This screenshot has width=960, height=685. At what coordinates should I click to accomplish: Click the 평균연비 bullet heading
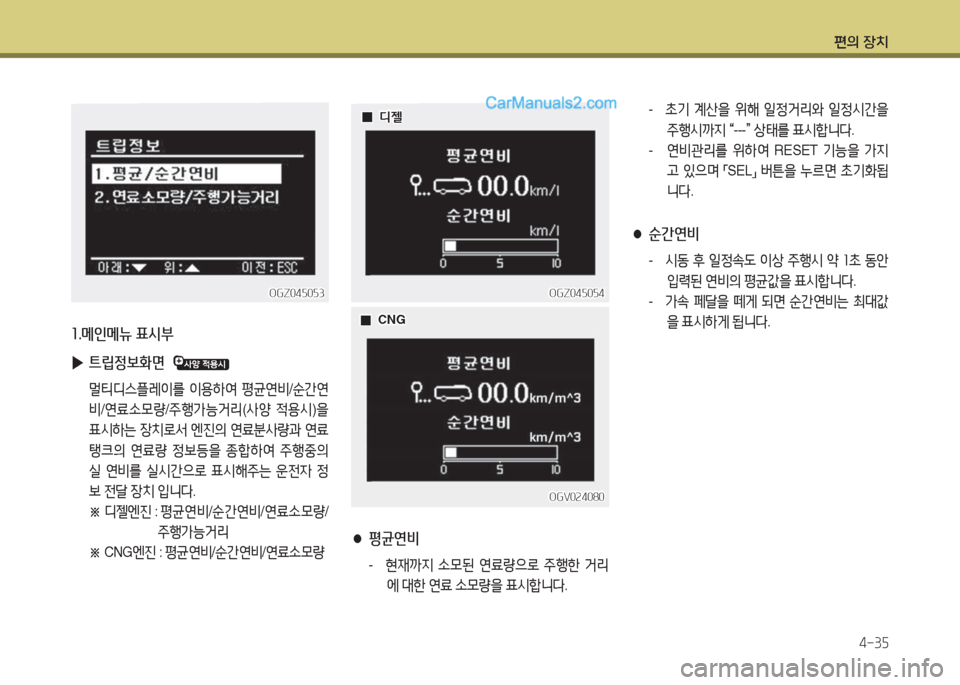394,538
